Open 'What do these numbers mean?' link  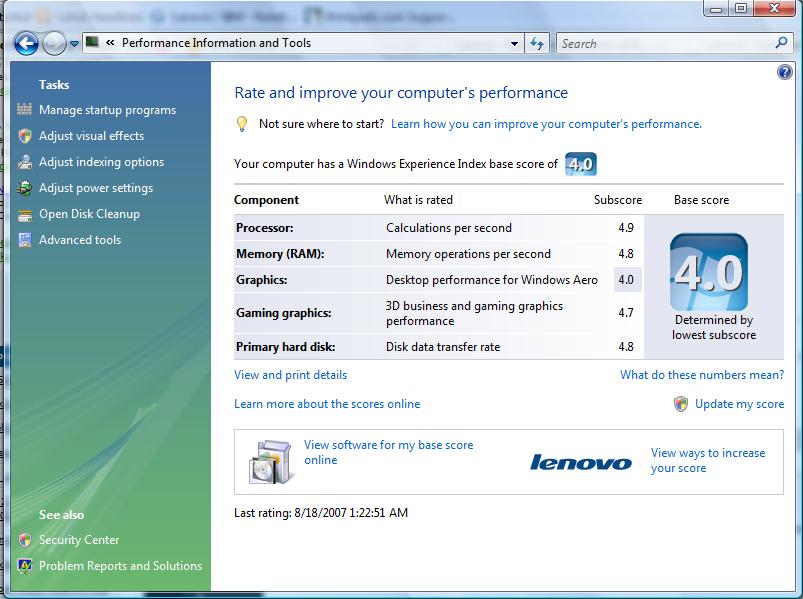pyautogui.click(x=702, y=375)
